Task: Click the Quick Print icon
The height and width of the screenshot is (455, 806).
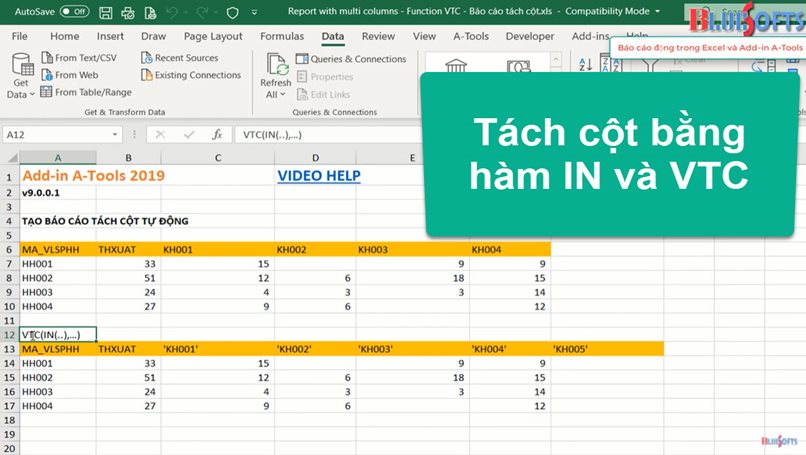Action: point(128,12)
